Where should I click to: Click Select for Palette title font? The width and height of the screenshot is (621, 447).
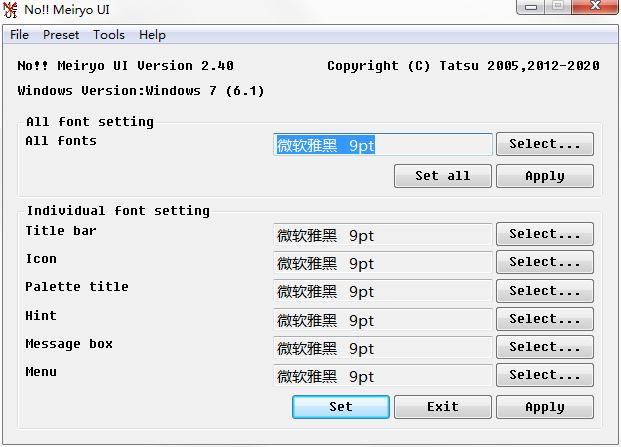coord(544,291)
